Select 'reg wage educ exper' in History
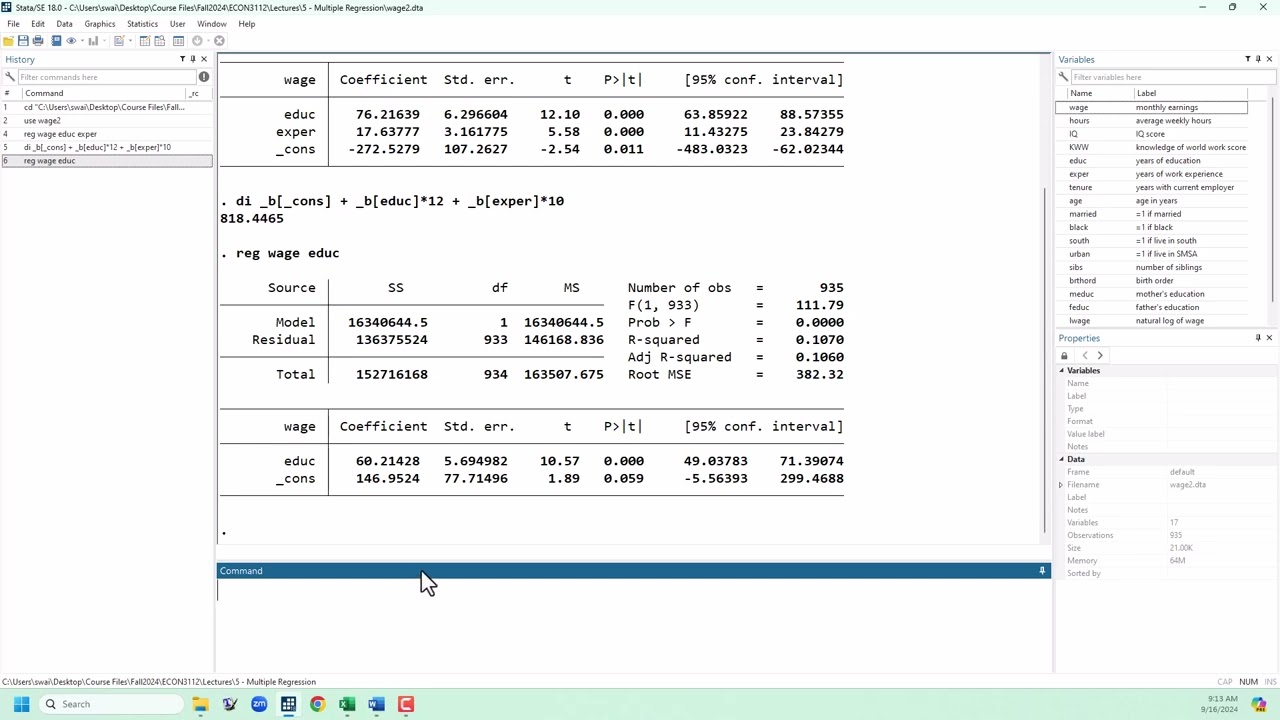1280x720 pixels. tap(107, 134)
